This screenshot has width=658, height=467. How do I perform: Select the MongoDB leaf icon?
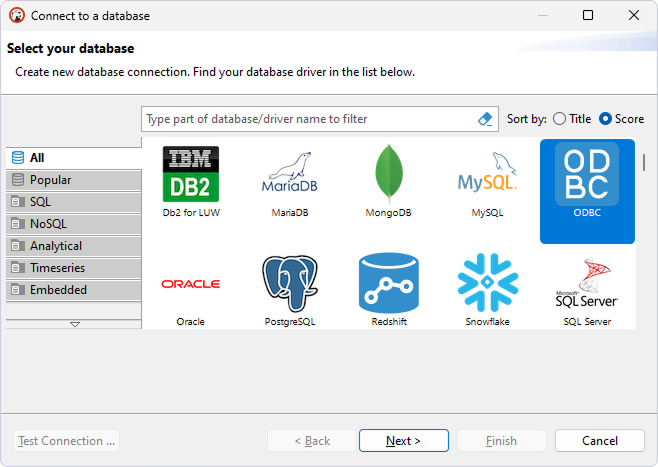coord(388,175)
